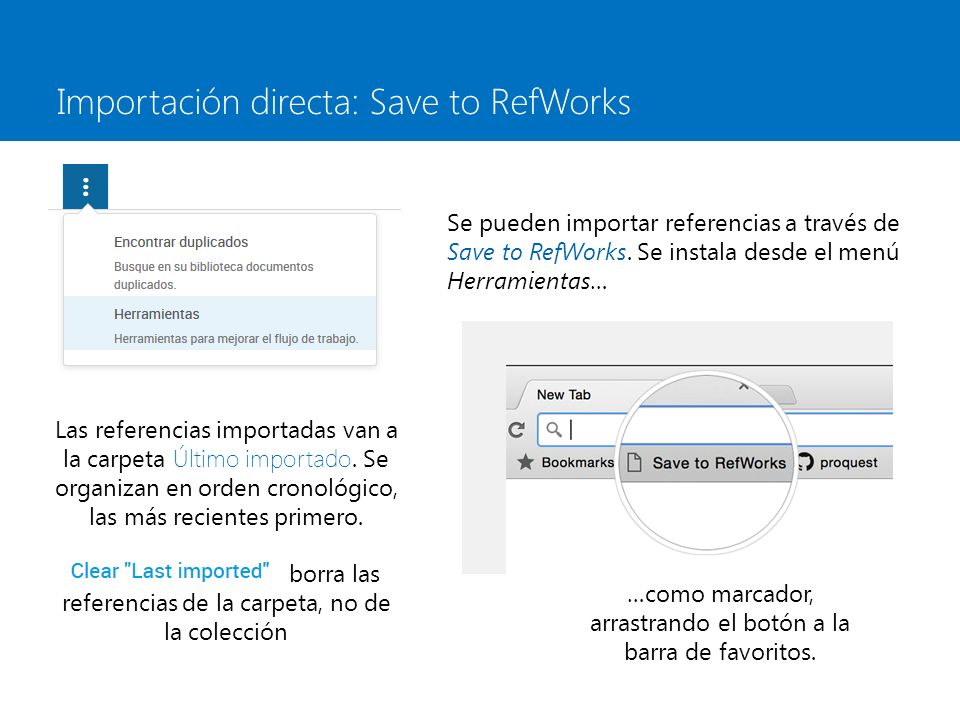Choose Herramientas from the dropdown menu
The height and width of the screenshot is (720, 960).
tap(220, 323)
